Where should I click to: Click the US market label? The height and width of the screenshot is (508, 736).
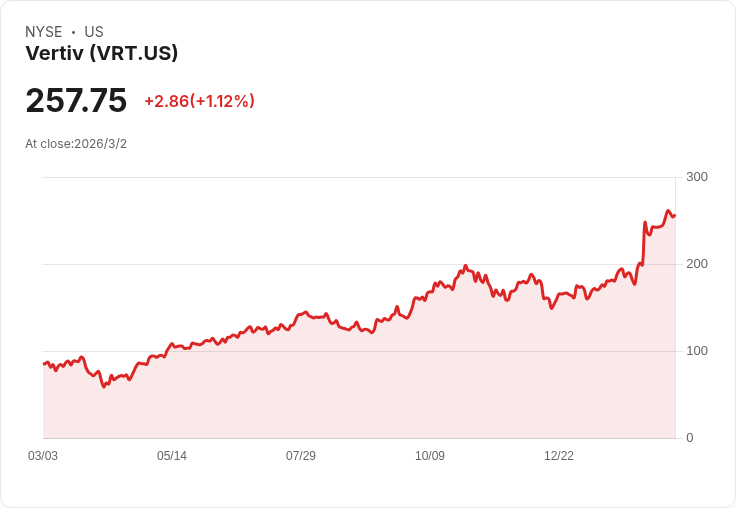[94, 32]
